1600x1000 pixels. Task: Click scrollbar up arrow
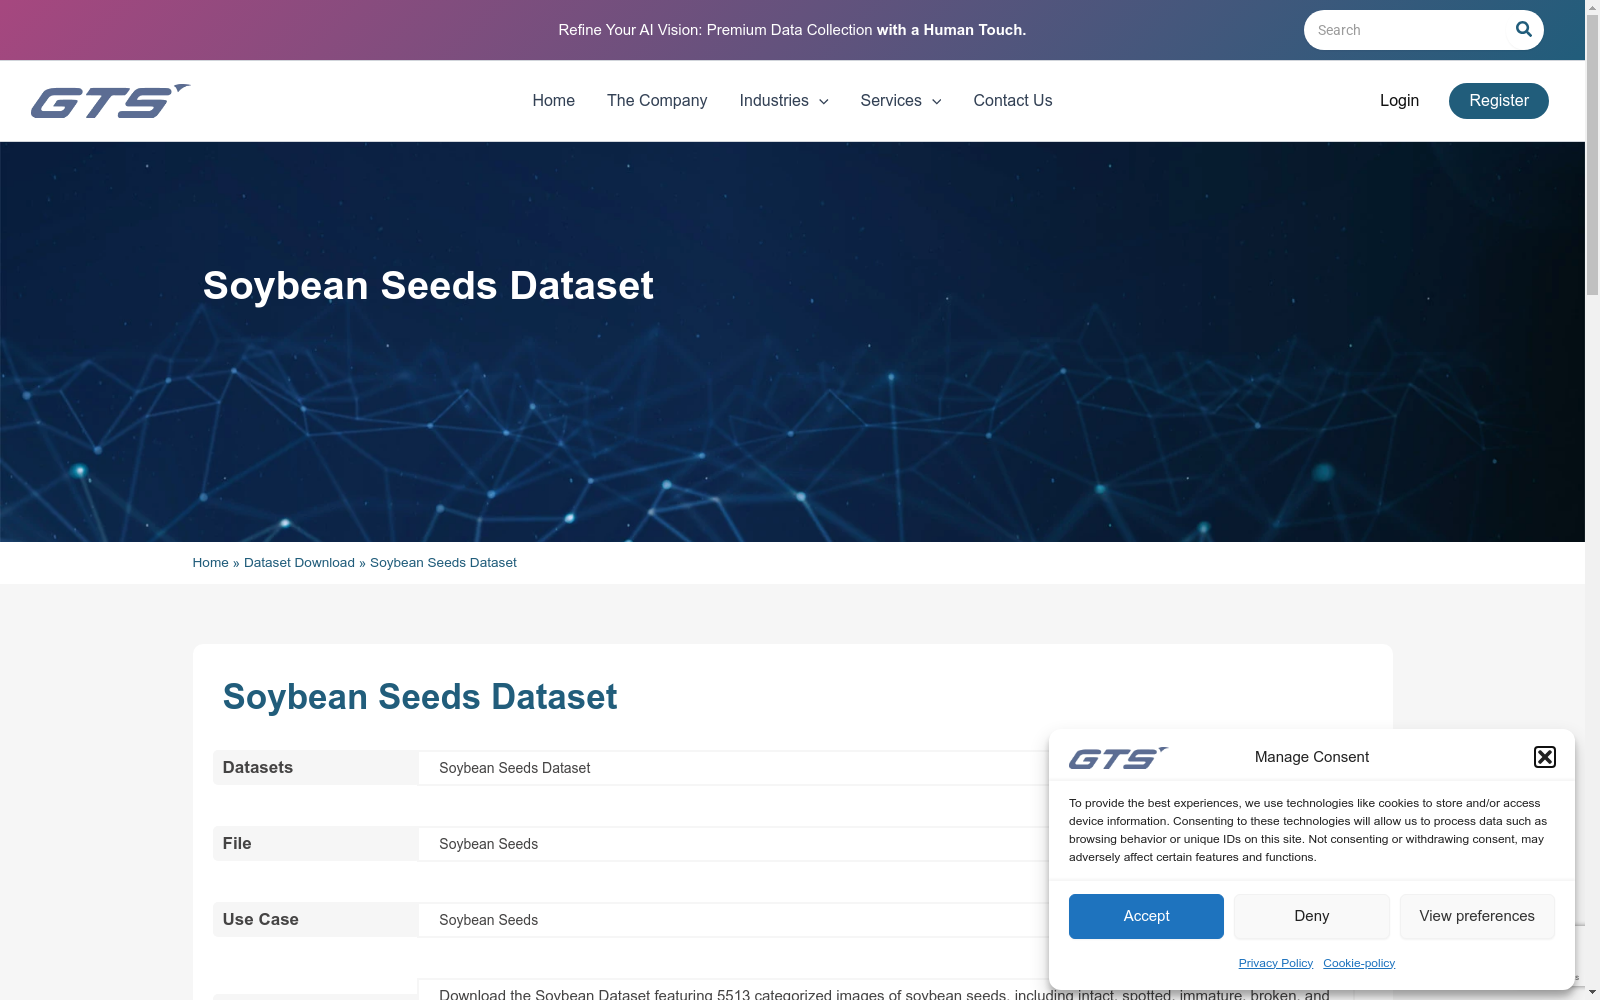(1592, 7)
